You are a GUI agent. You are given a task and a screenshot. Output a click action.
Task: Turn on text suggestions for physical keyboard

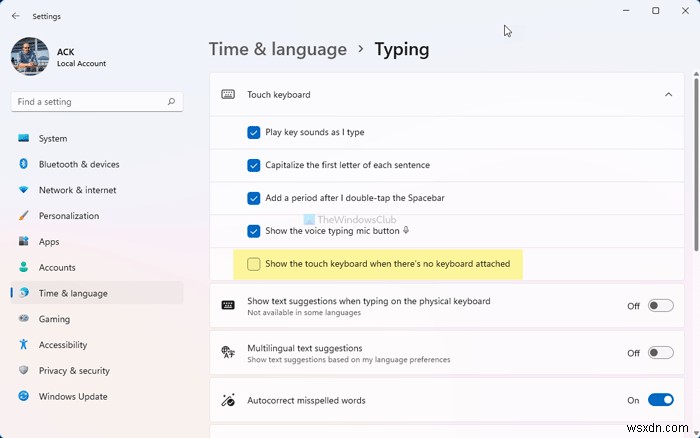[x=661, y=306]
